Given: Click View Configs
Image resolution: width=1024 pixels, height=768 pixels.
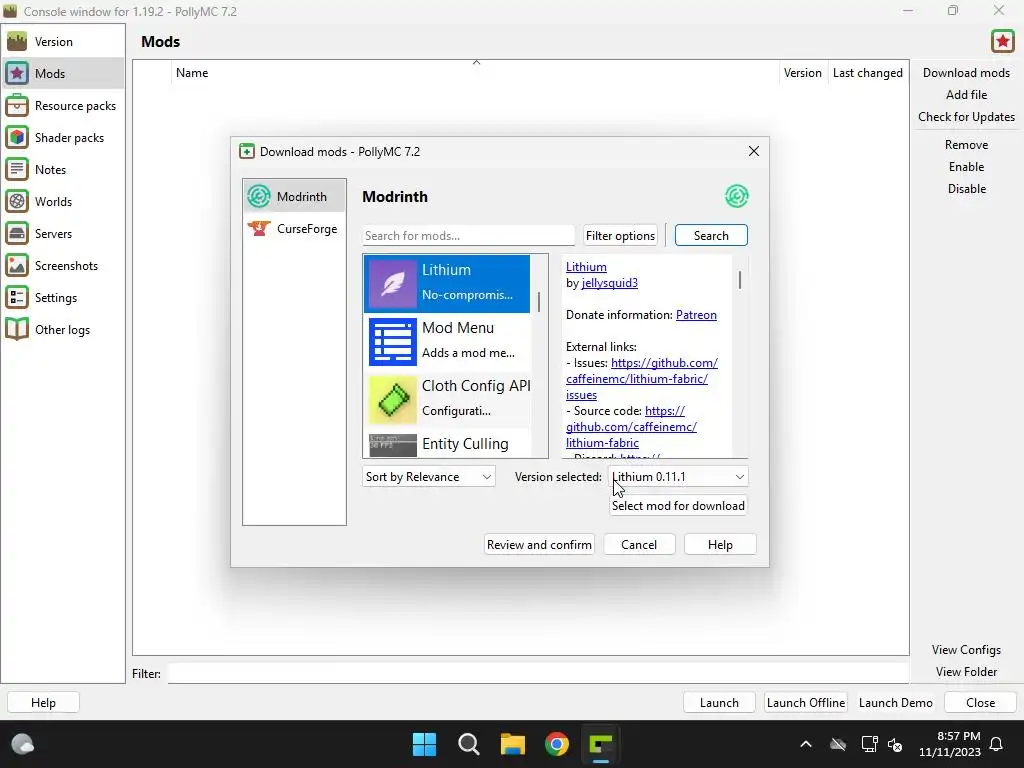Looking at the screenshot, I should point(966,650).
